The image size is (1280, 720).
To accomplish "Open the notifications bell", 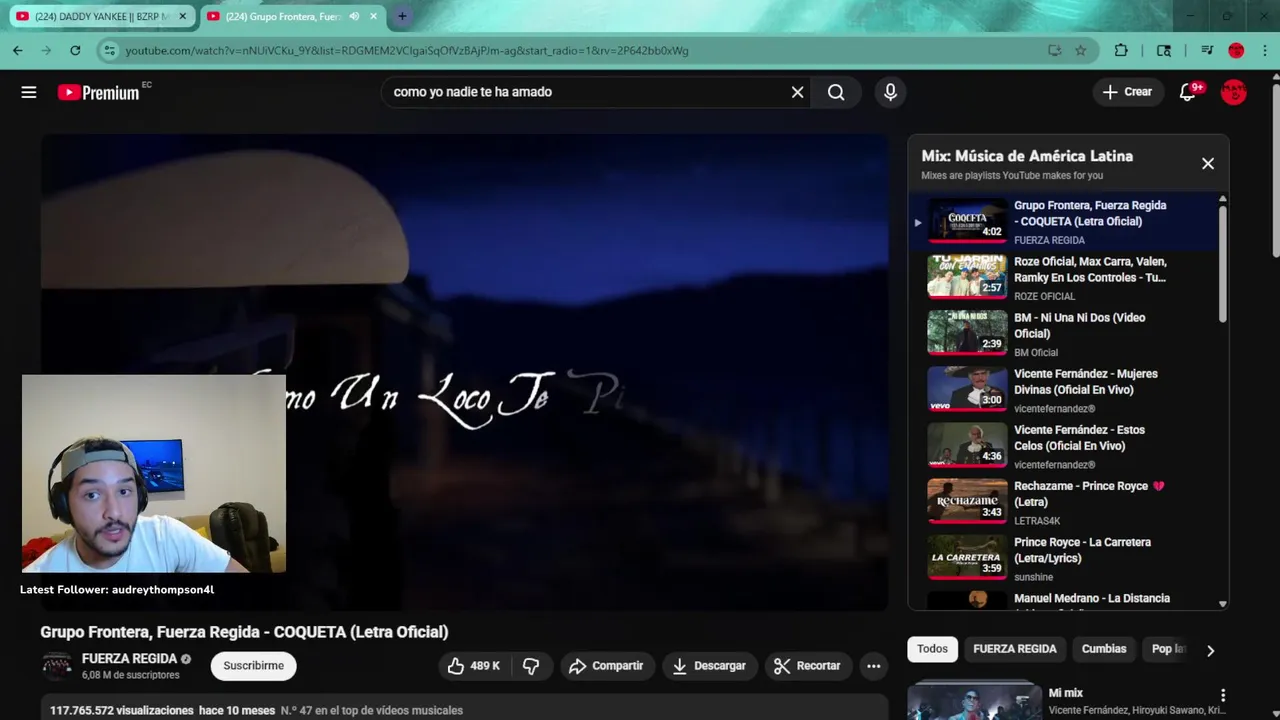I will click(1188, 92).
